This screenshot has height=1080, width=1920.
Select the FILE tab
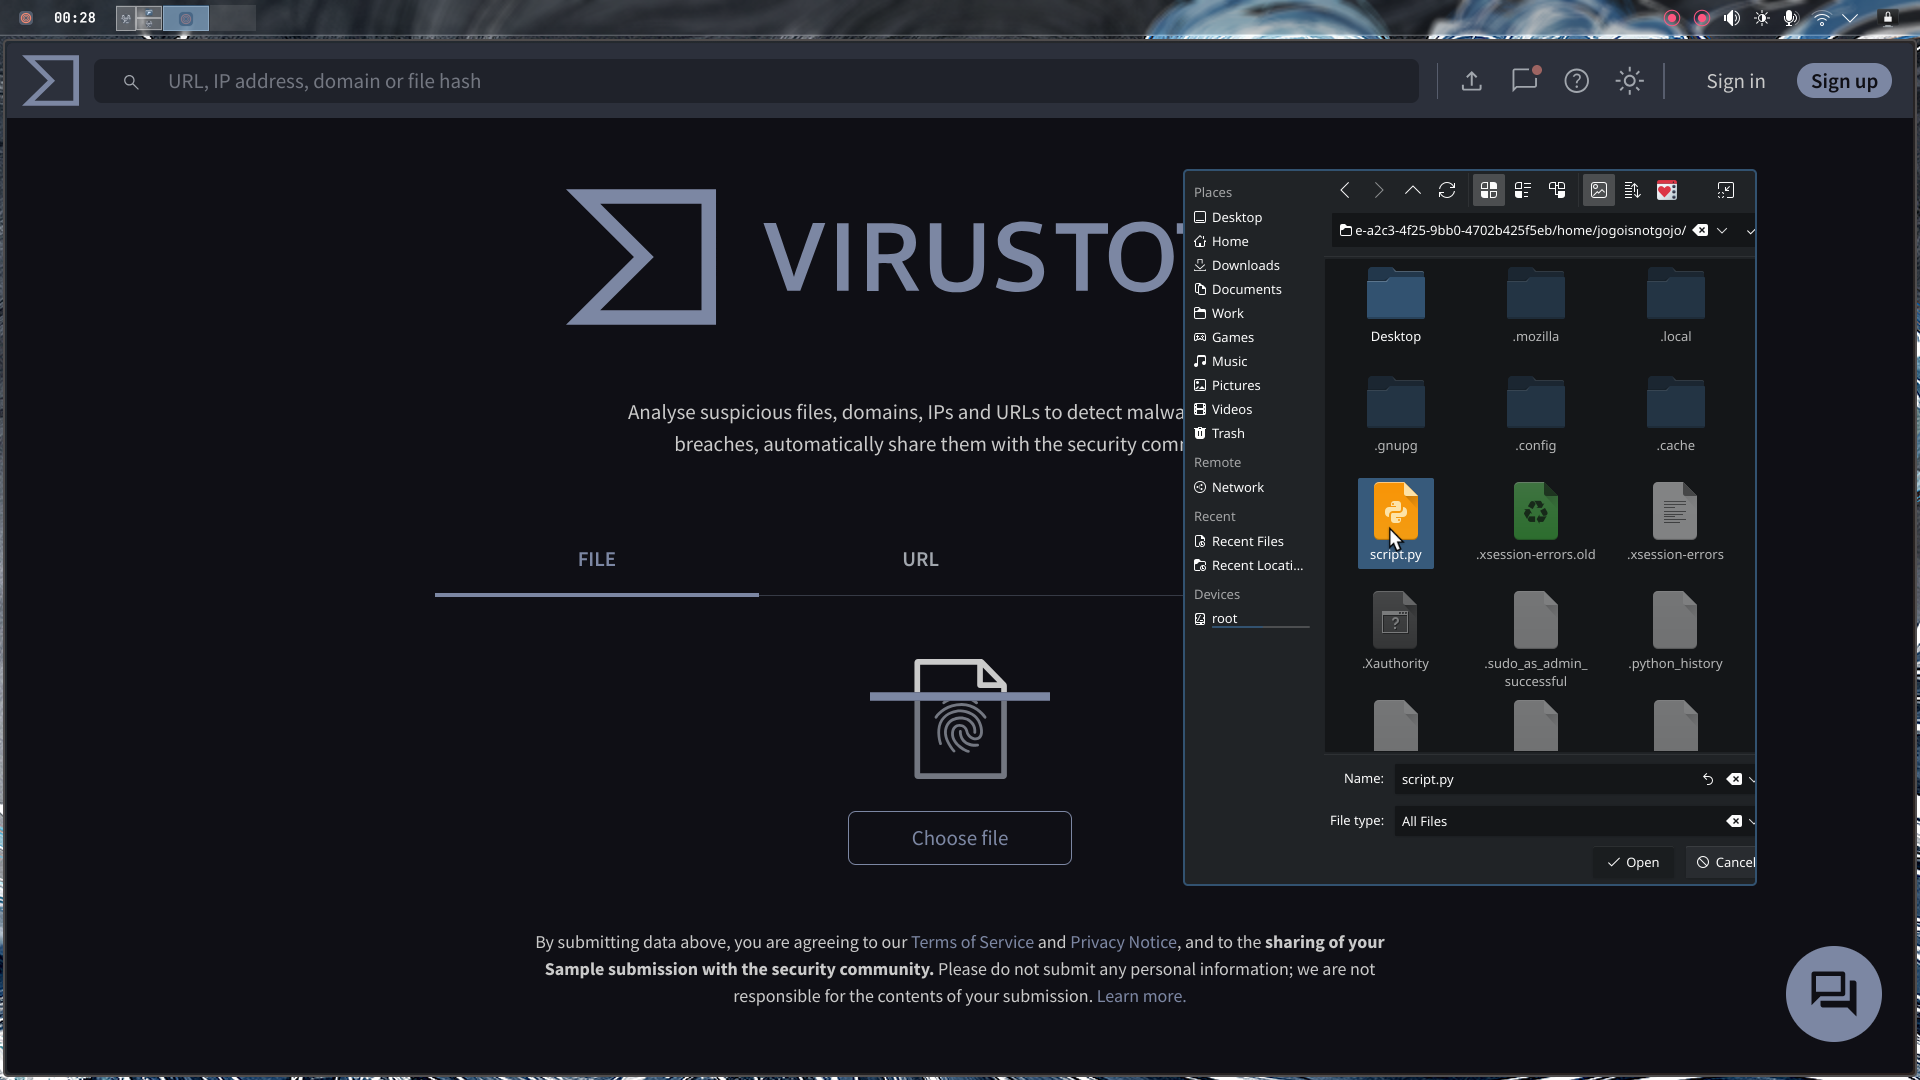tap(596, 559)
